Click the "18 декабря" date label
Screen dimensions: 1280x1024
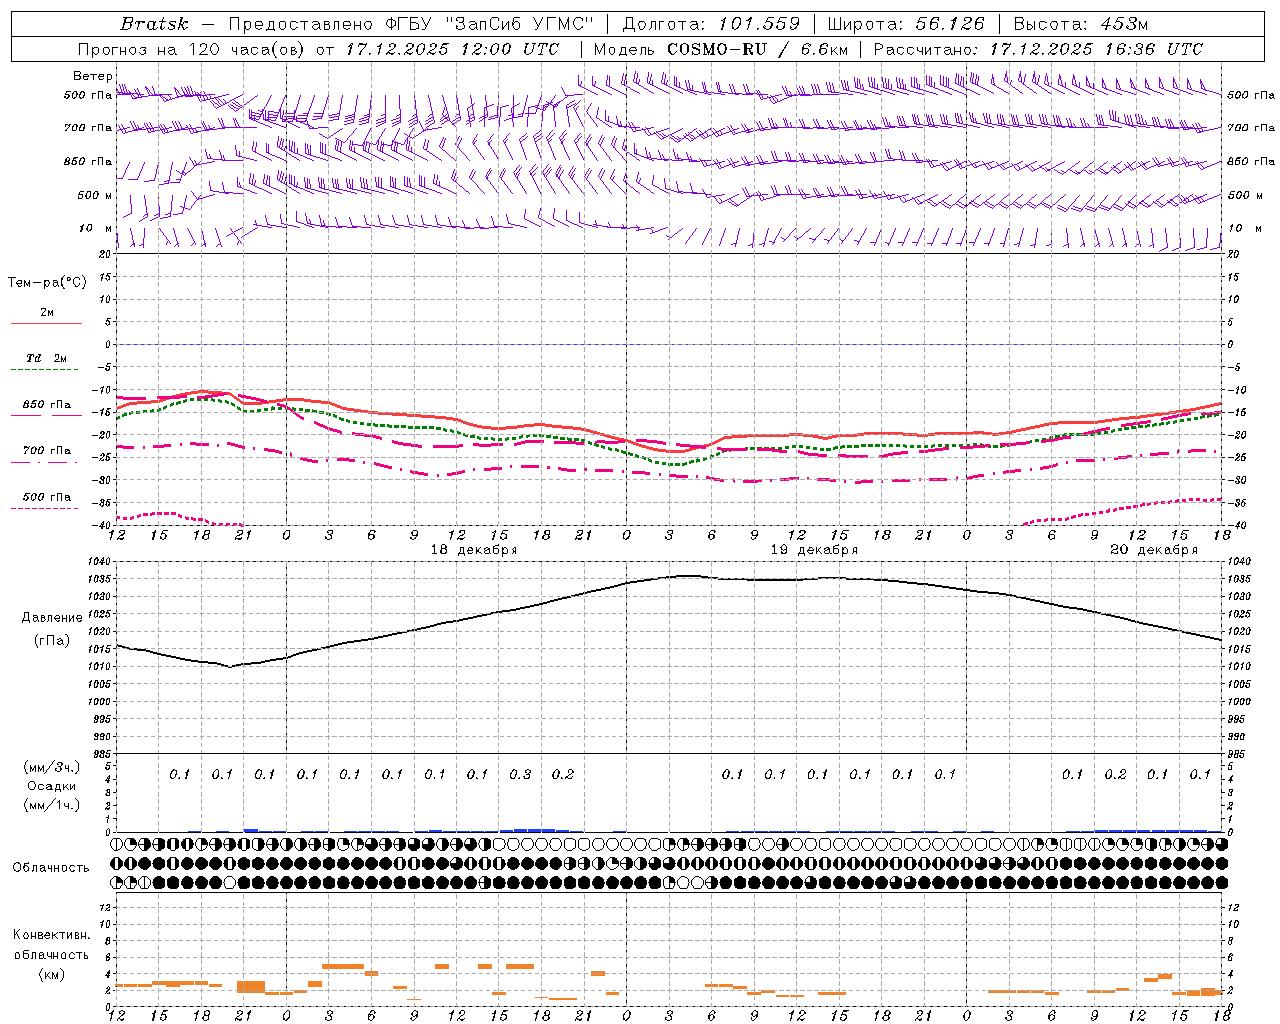click(x=474, y=550)
